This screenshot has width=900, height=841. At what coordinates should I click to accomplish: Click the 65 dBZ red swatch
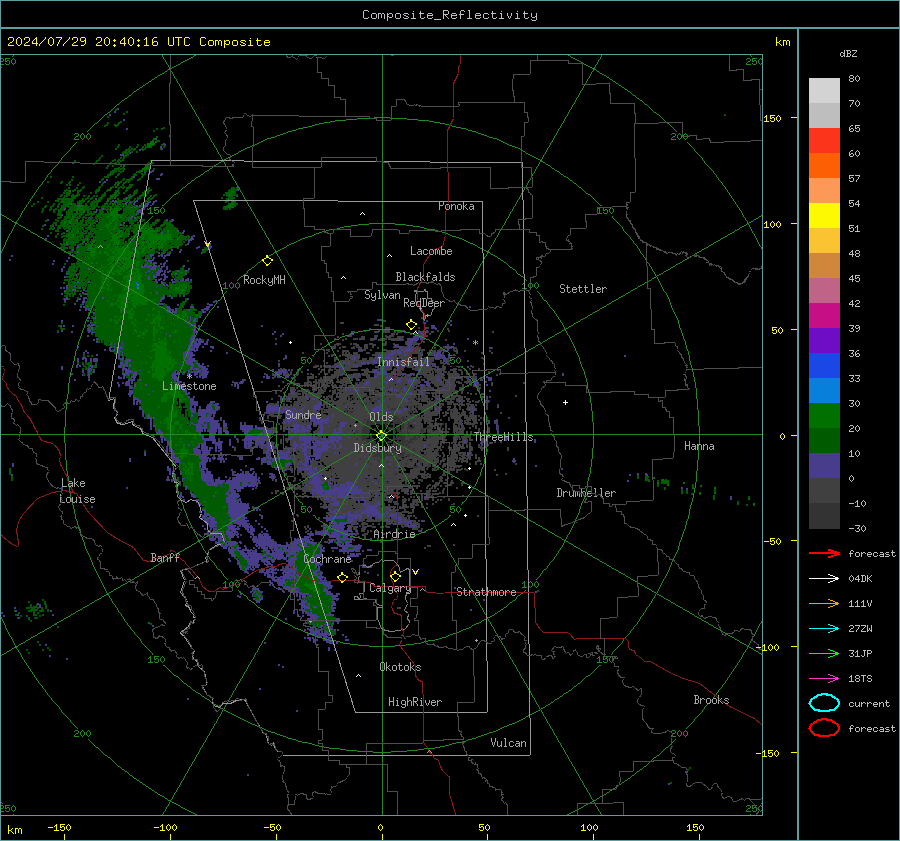(x=824, y=141)
